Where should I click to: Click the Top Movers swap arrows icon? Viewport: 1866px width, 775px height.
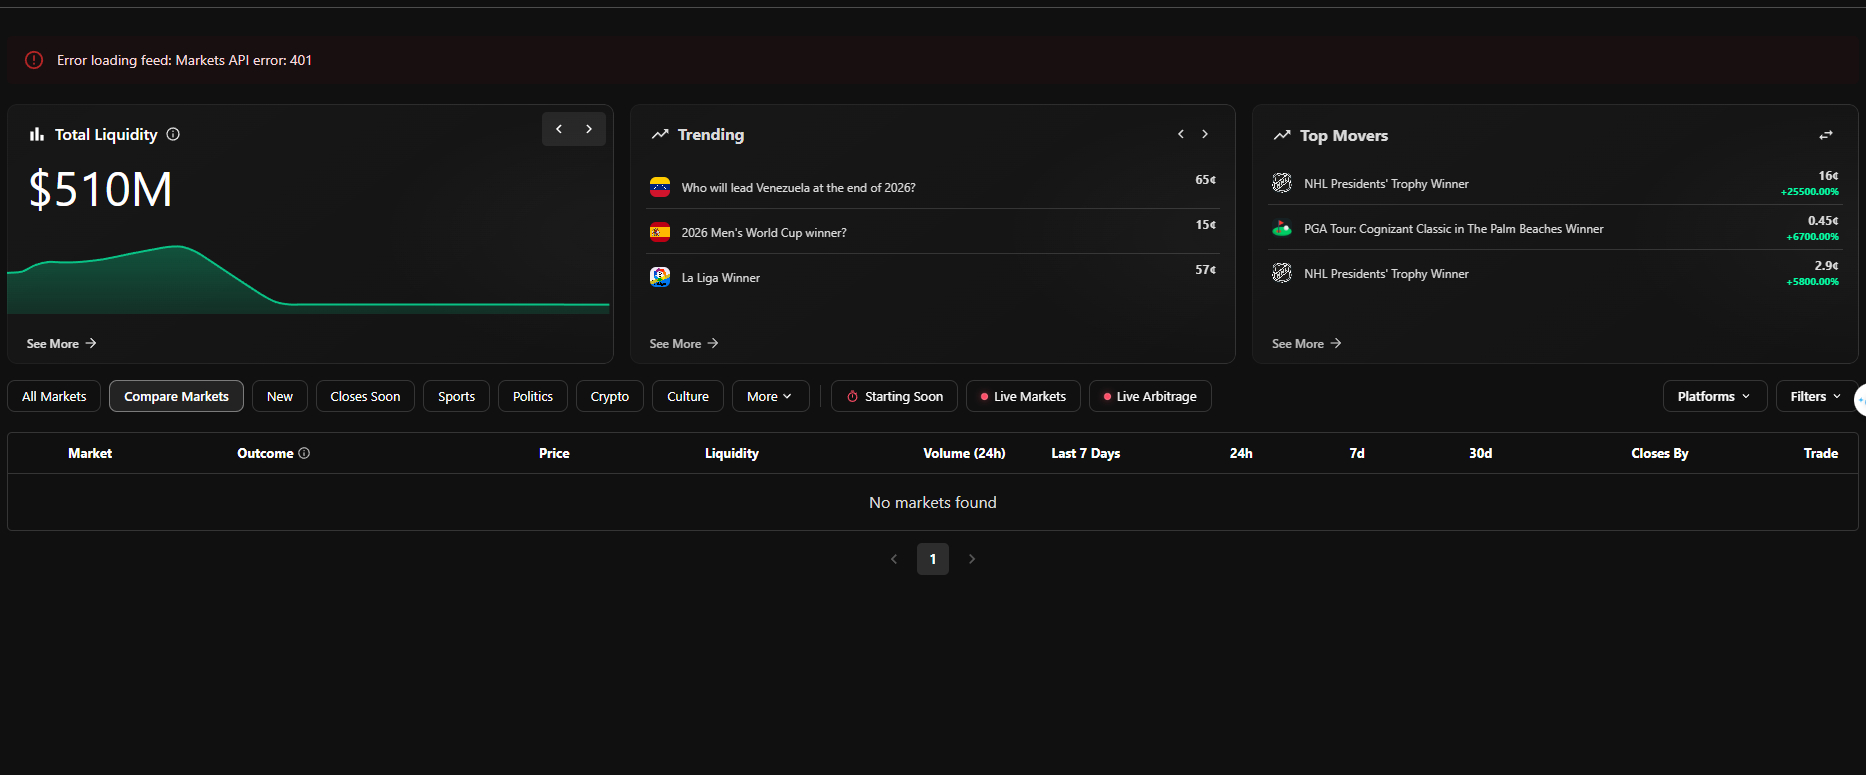click(1825, 135)
